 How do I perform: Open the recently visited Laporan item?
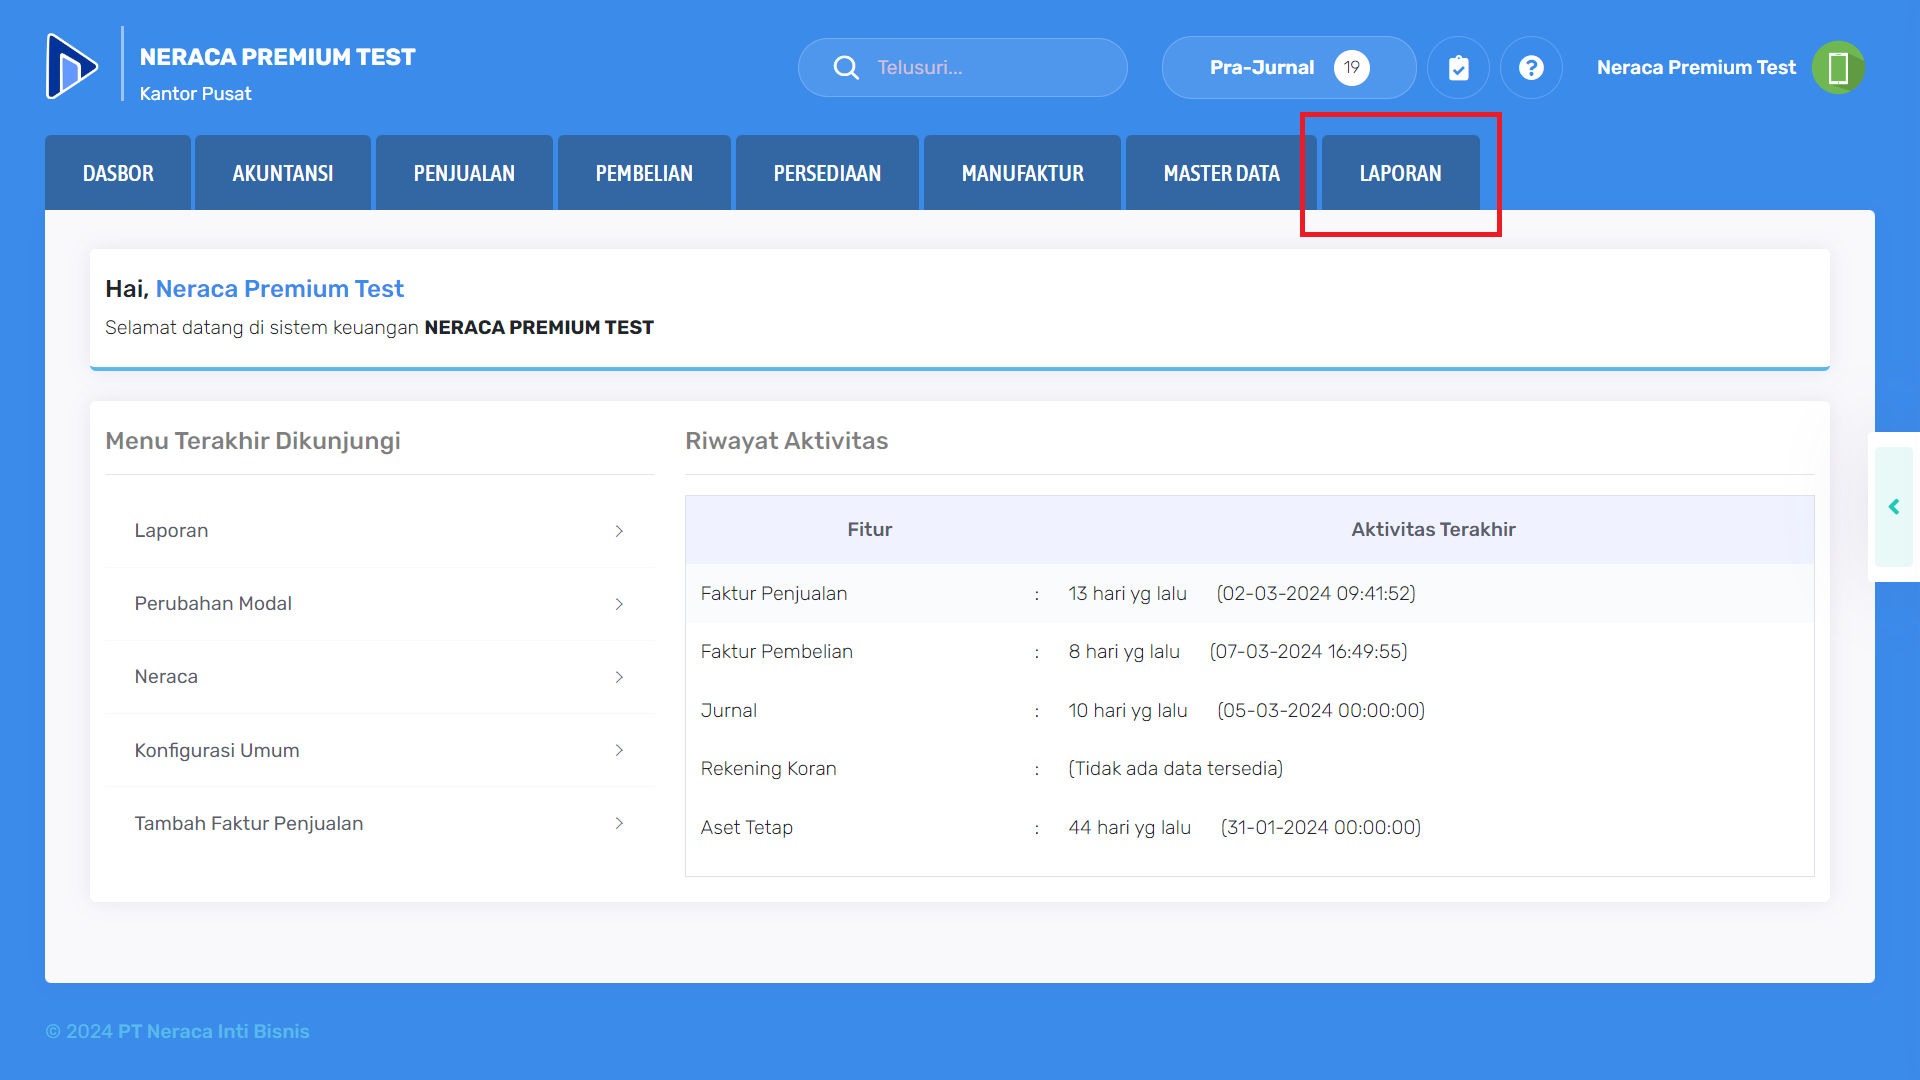pos(380,531)
